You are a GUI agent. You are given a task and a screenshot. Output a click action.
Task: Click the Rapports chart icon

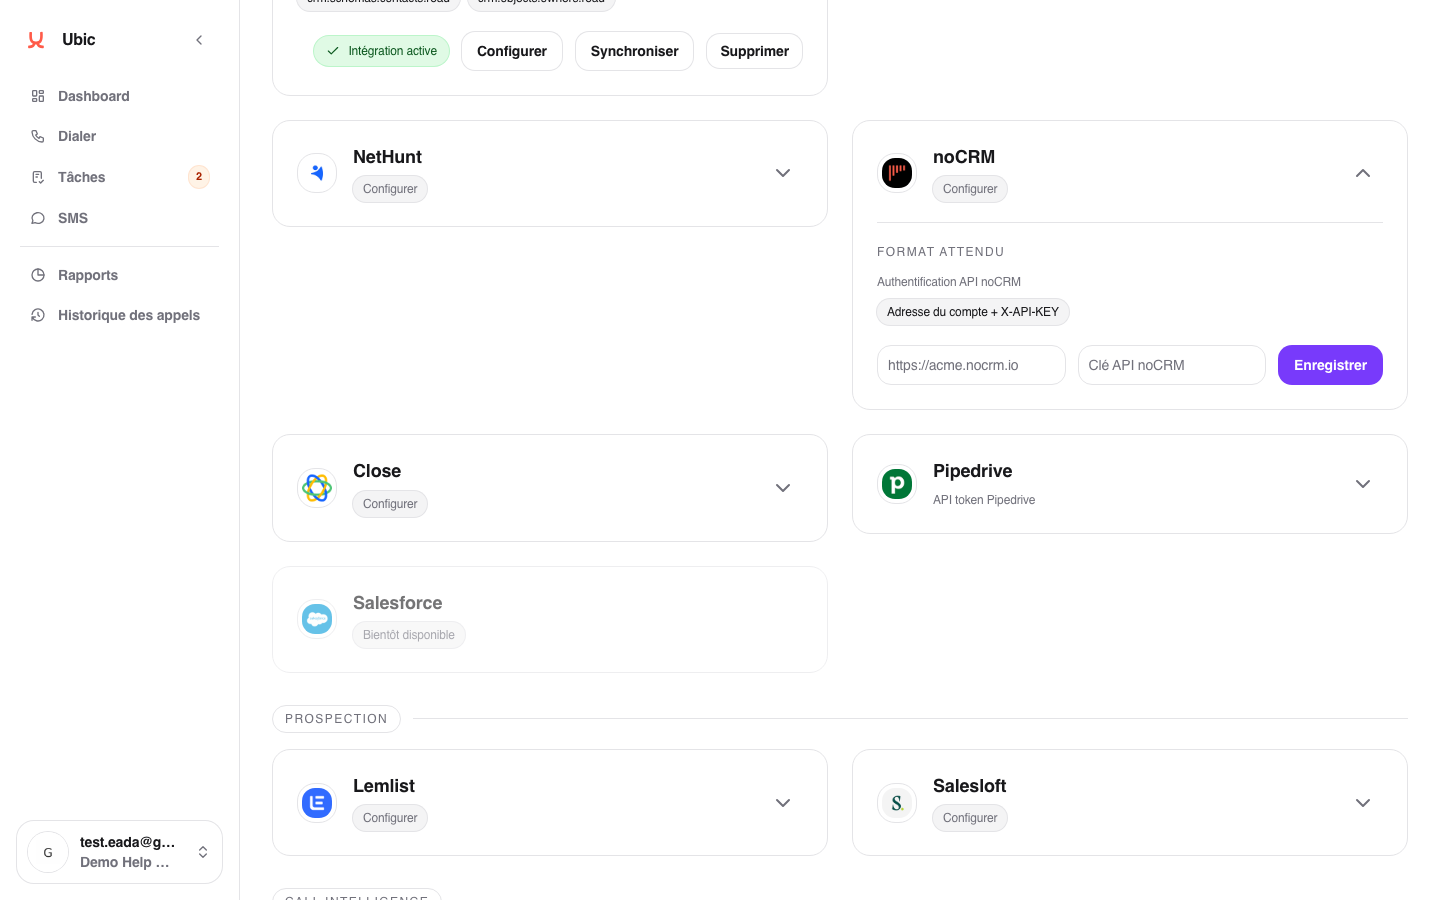click(38, 275)
